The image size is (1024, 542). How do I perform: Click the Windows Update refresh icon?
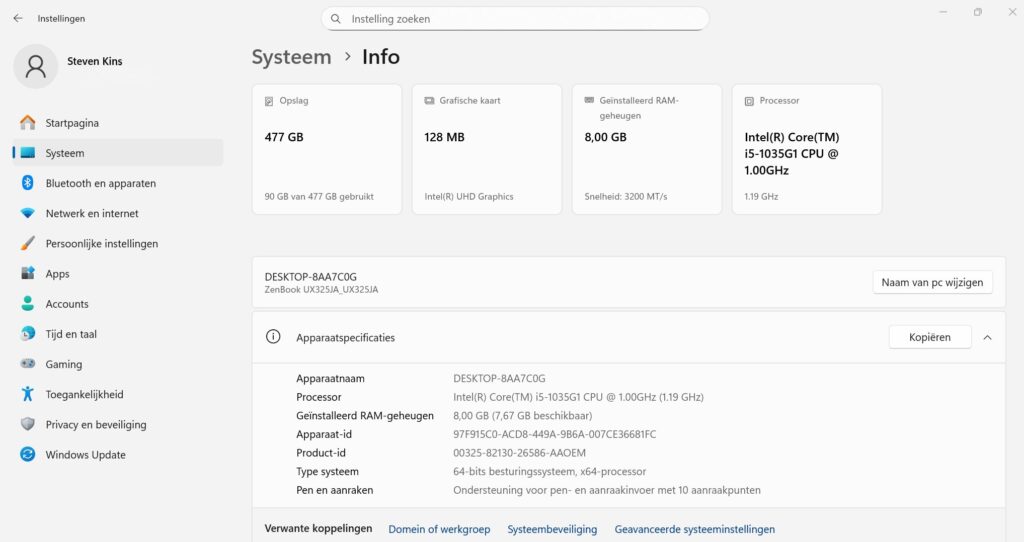tap(27, 454)
